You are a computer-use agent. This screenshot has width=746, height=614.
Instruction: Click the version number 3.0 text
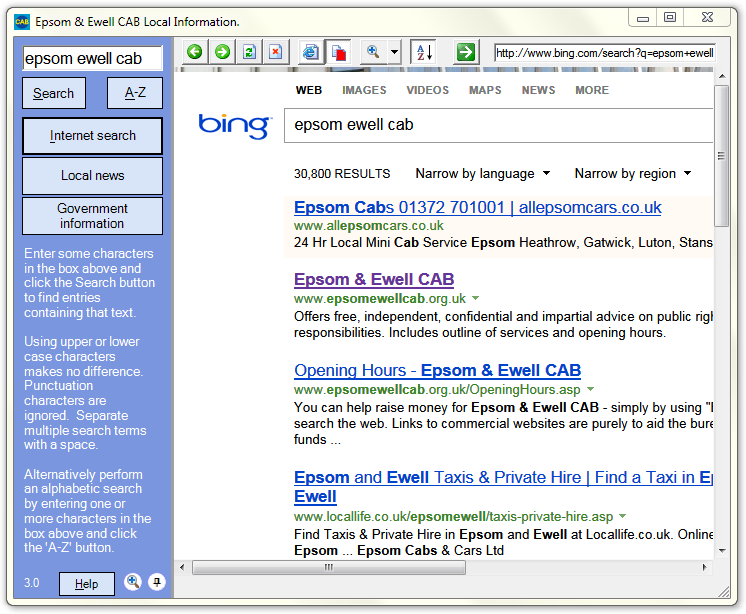pyautogui.click(x=31, y=583)
